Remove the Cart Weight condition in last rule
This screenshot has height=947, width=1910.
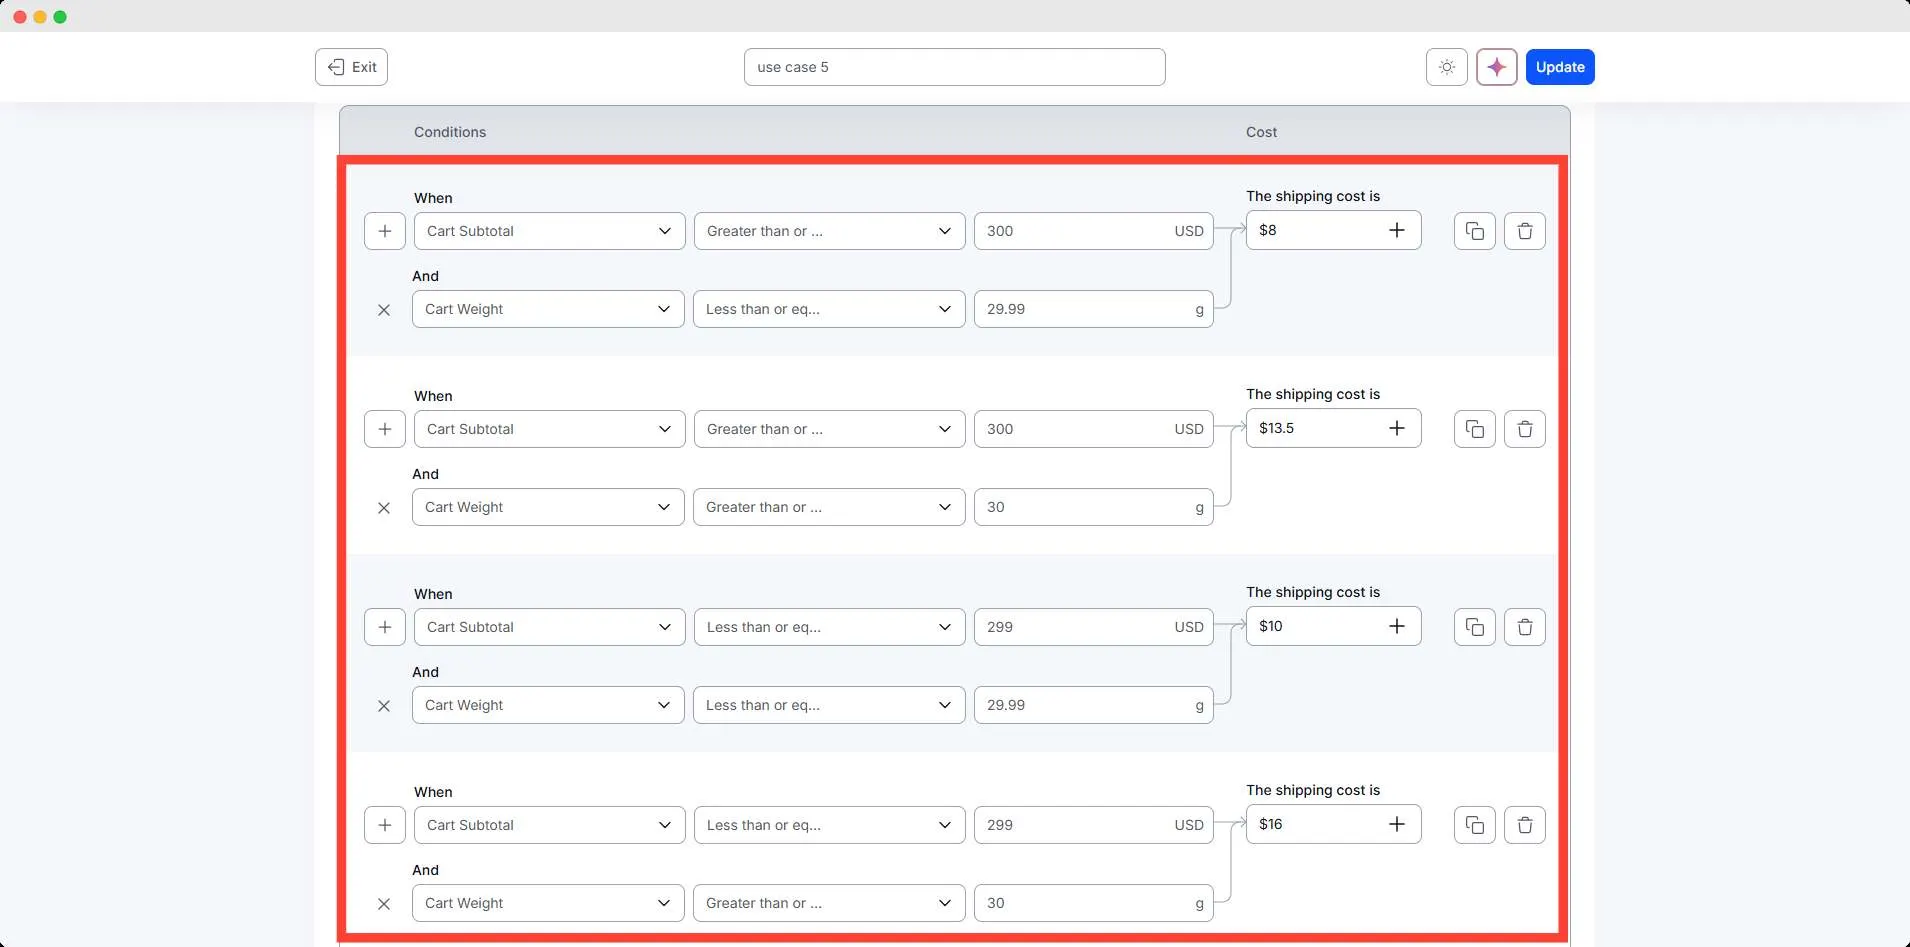[384, 904]
